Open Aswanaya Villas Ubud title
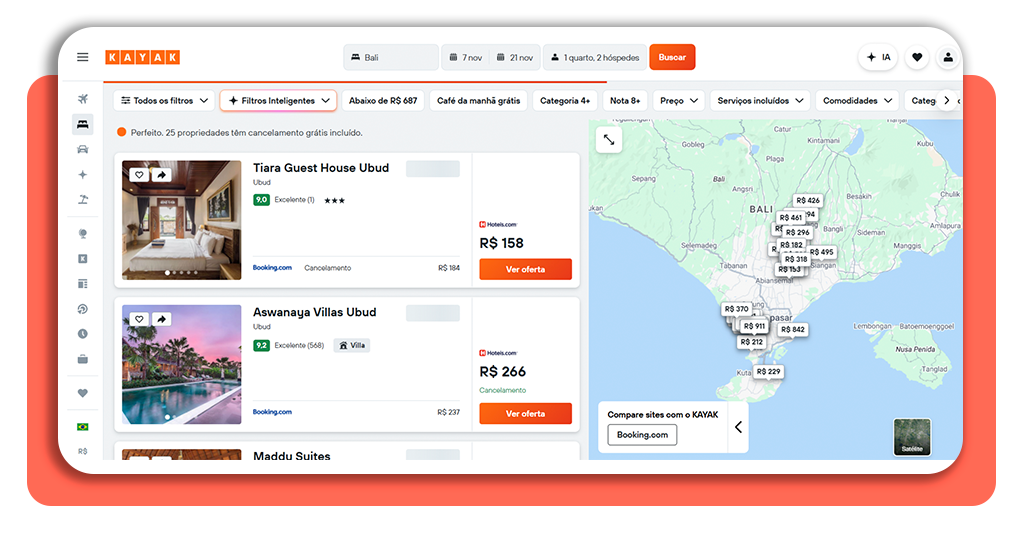1024x536 pixels. point(315,312)
